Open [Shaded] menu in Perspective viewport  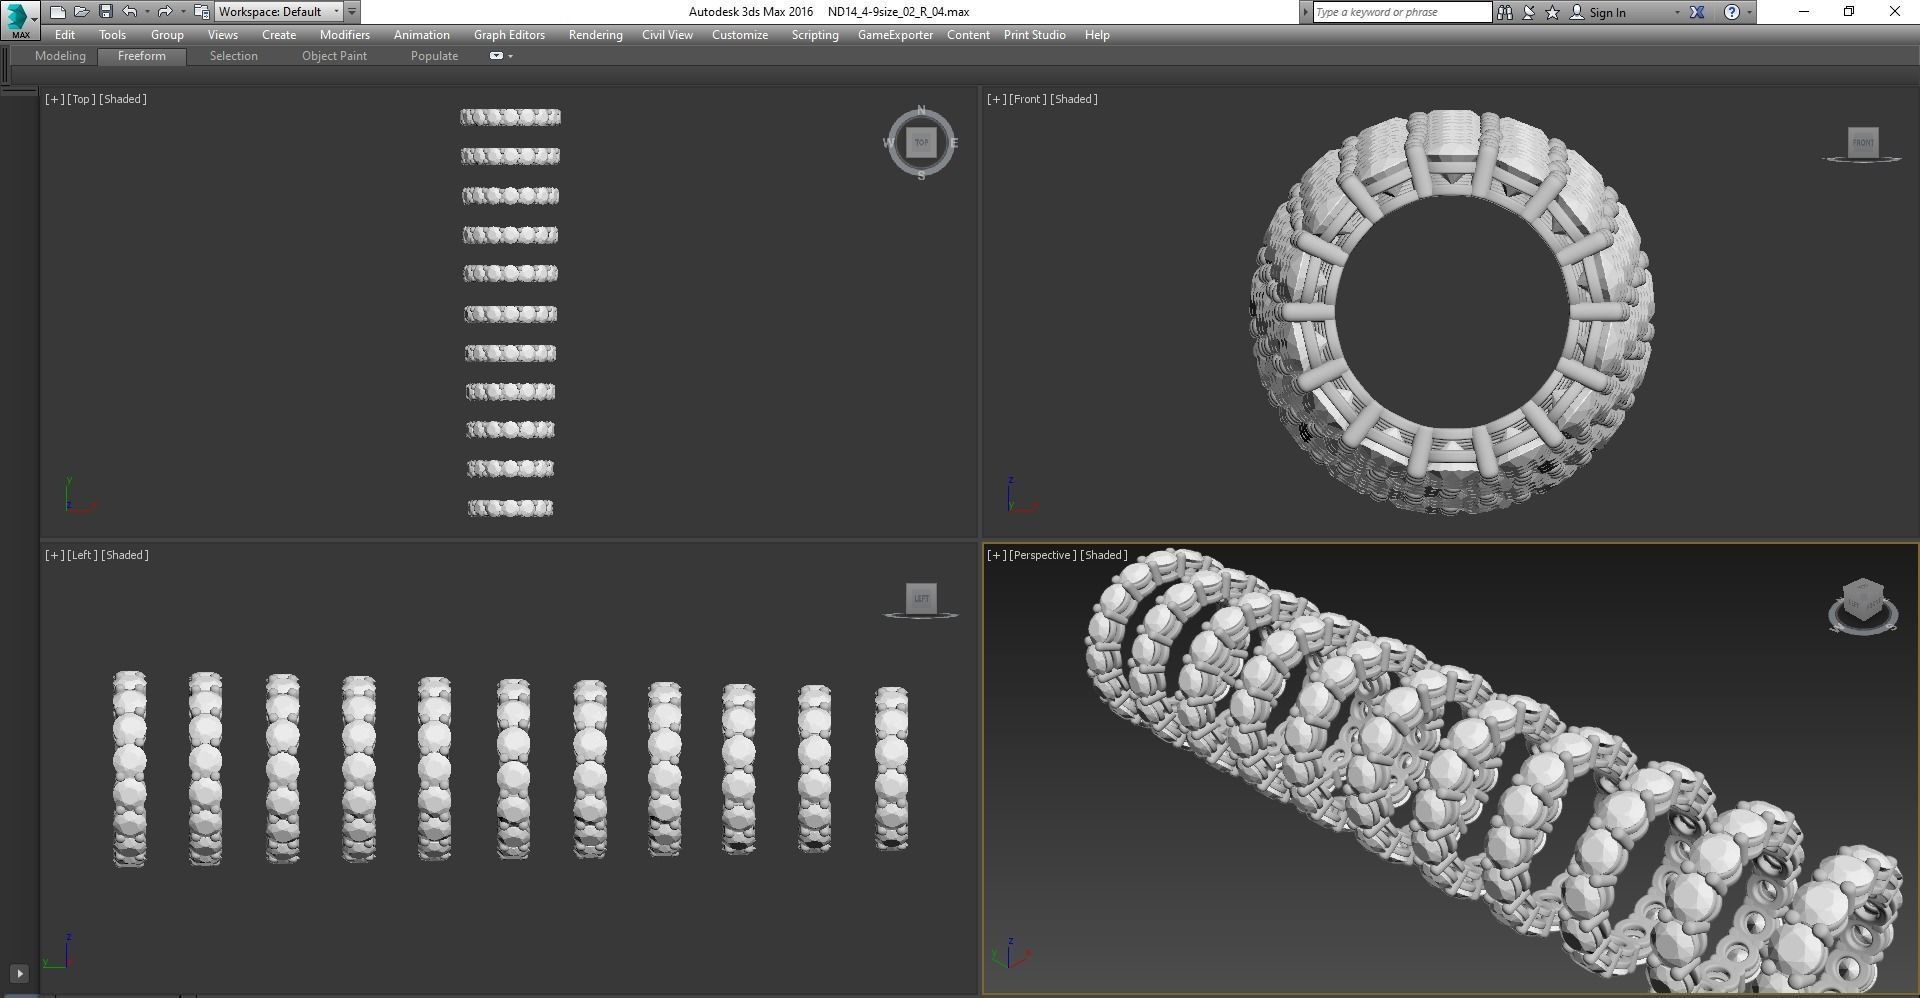pyautogui.click(x=1104, y=555)
